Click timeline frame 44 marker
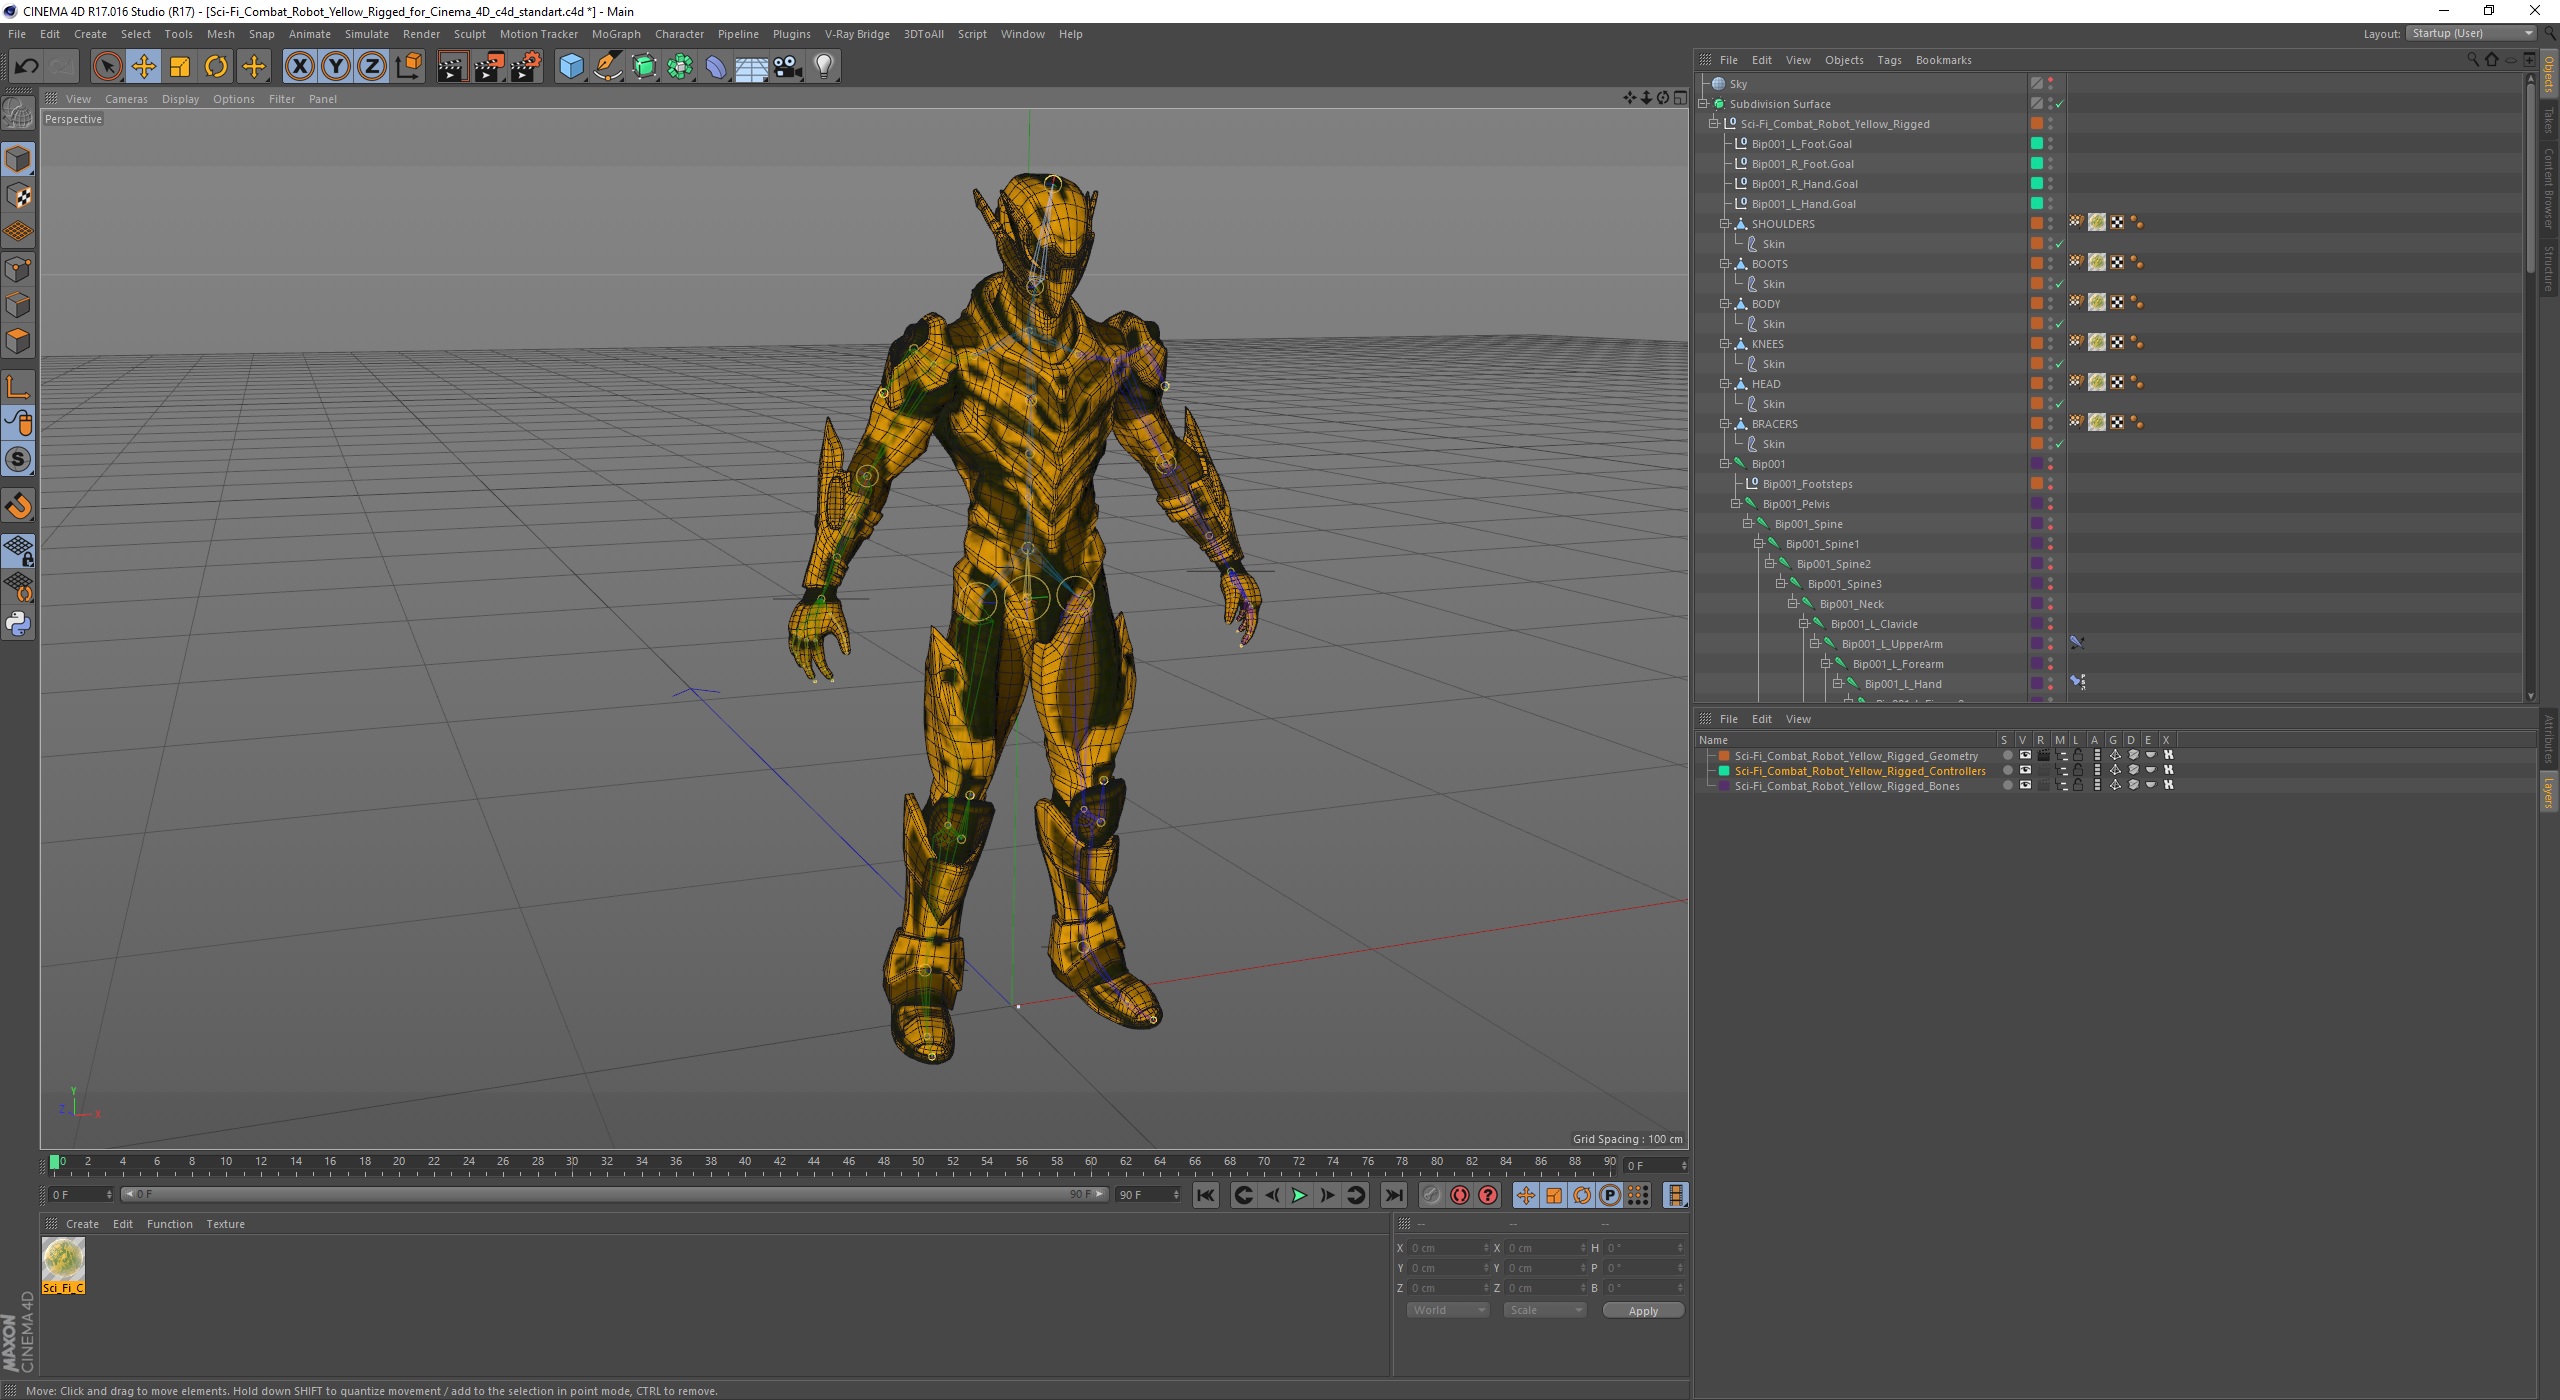This screenshot has height=1400, width=2560. [x=814, y=1162]
